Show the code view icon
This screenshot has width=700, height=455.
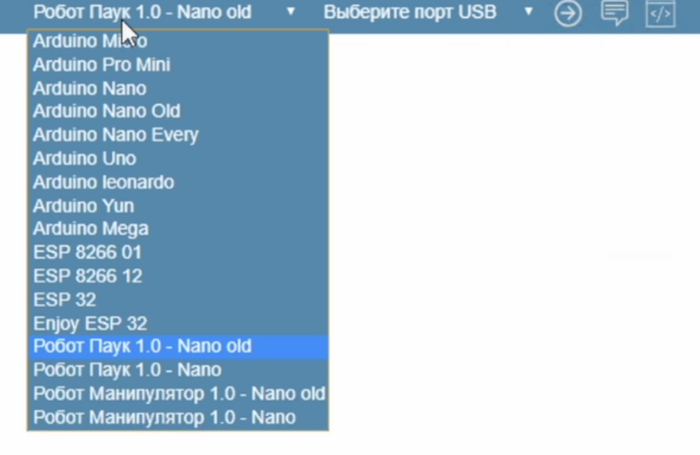tap(660, 14)
